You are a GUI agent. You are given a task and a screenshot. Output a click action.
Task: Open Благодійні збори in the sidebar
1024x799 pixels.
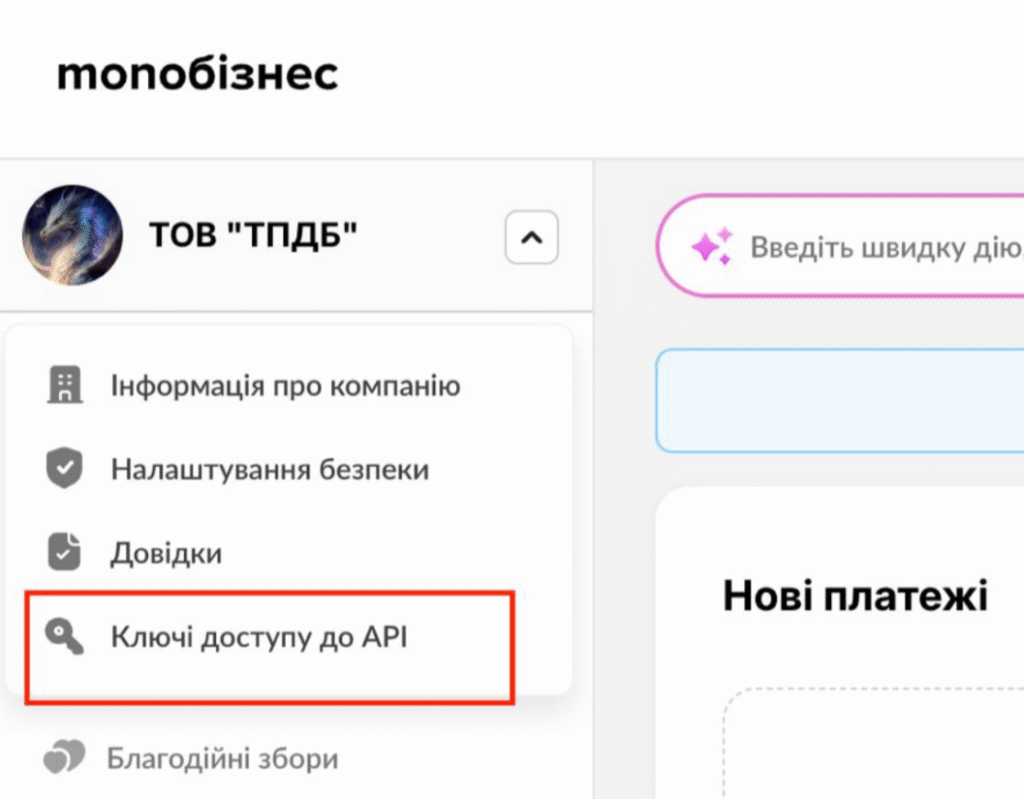click(222, 759)
